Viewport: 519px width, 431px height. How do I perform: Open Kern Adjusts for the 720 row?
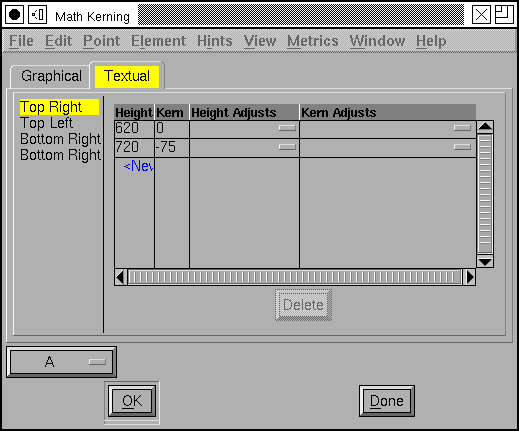(388, 148)
